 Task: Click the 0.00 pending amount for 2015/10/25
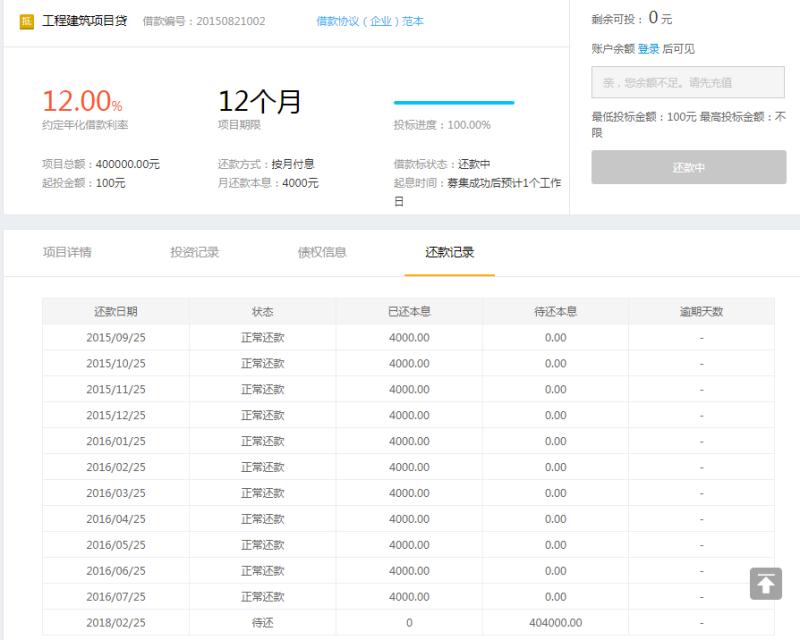[x=556, y=363]
